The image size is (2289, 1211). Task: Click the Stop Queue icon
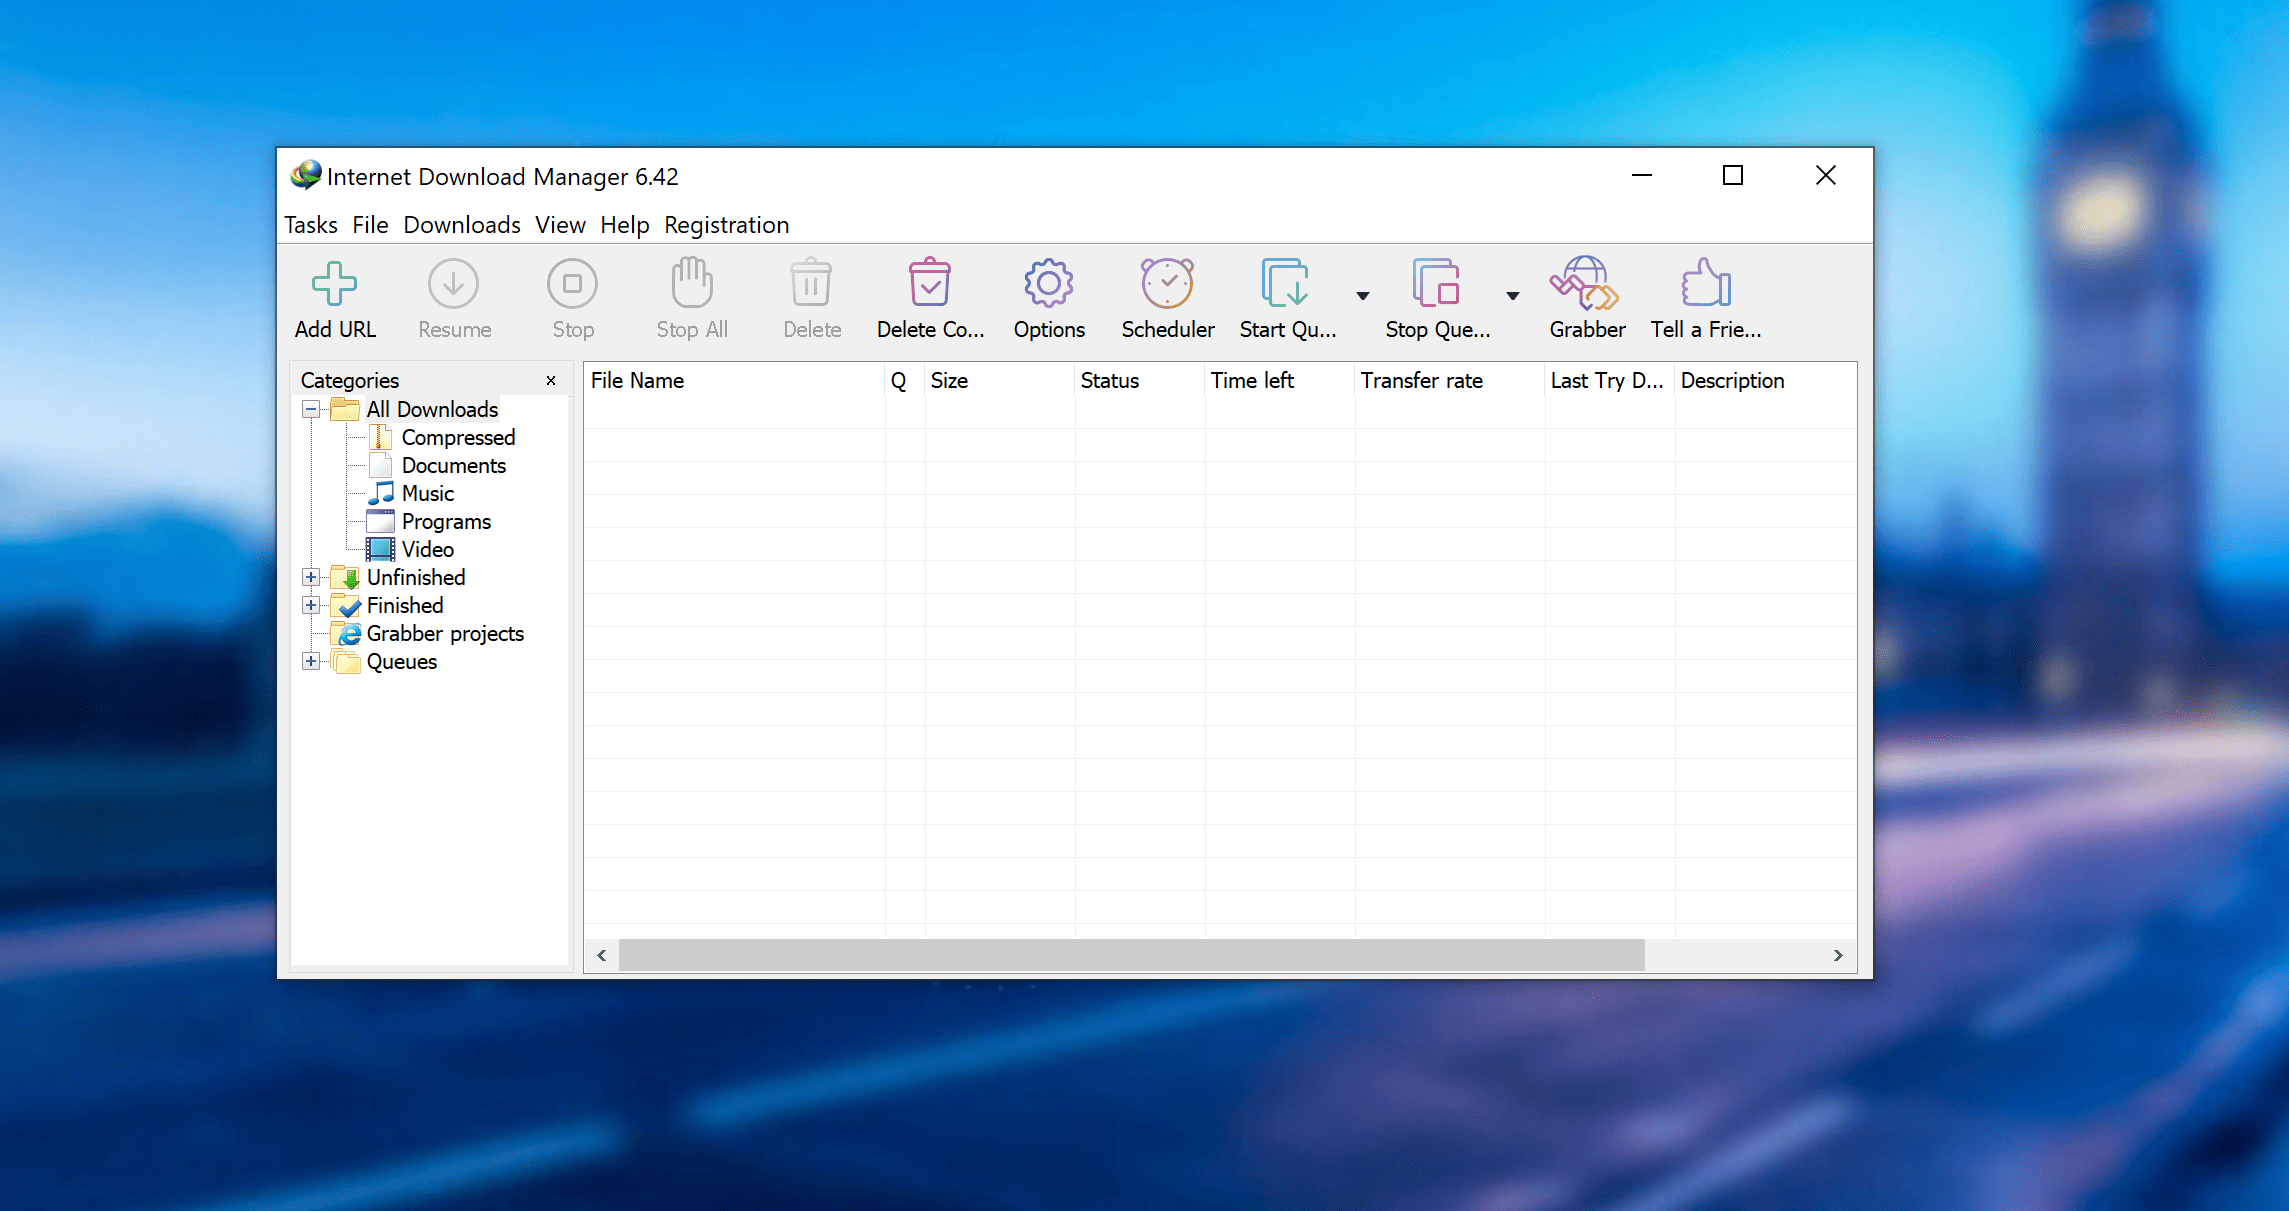pyautogui.click(x=1436, y=285)
